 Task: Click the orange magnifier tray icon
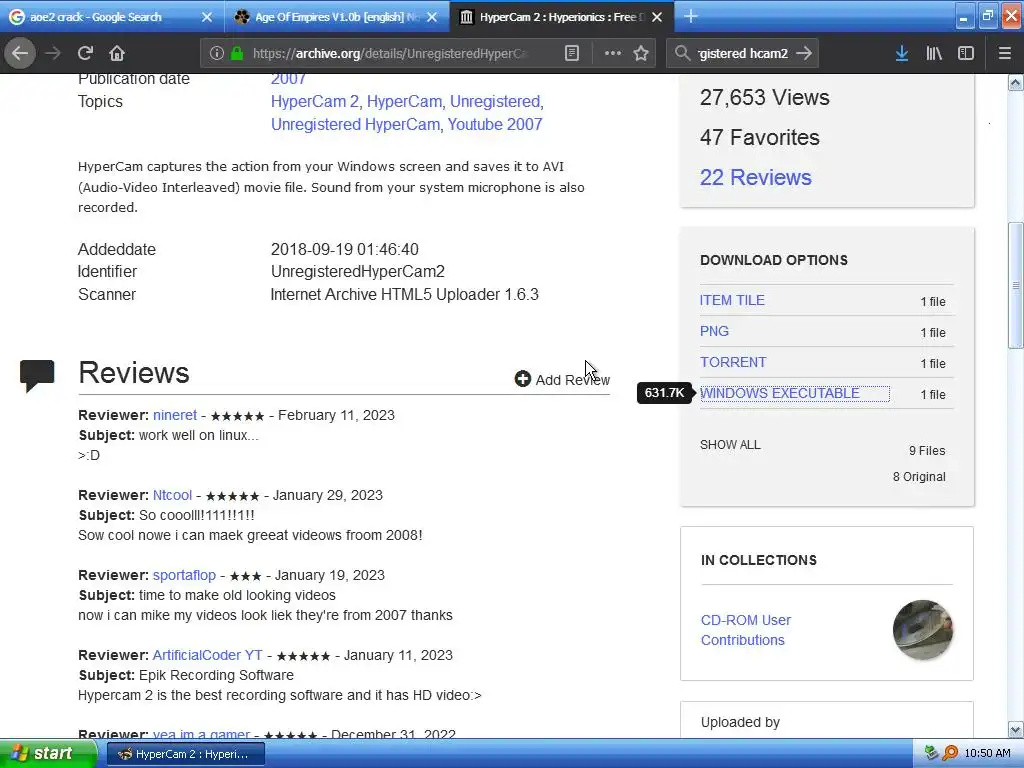point(950,754)
